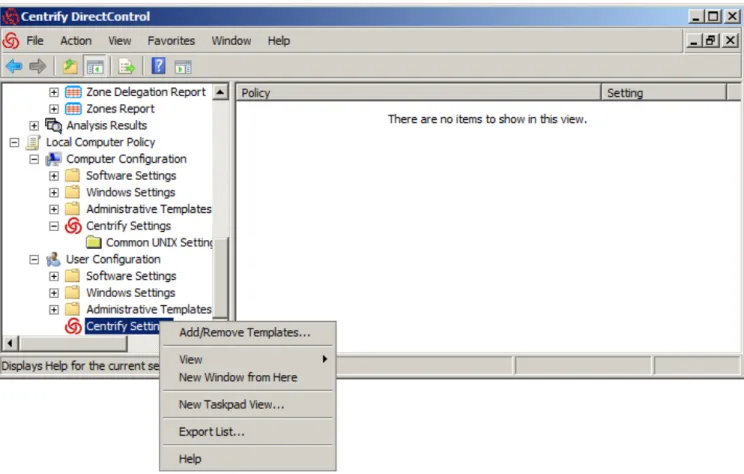Click the Computer Configuration icon
Screen dimensions: 744x474
pos(54,159)
